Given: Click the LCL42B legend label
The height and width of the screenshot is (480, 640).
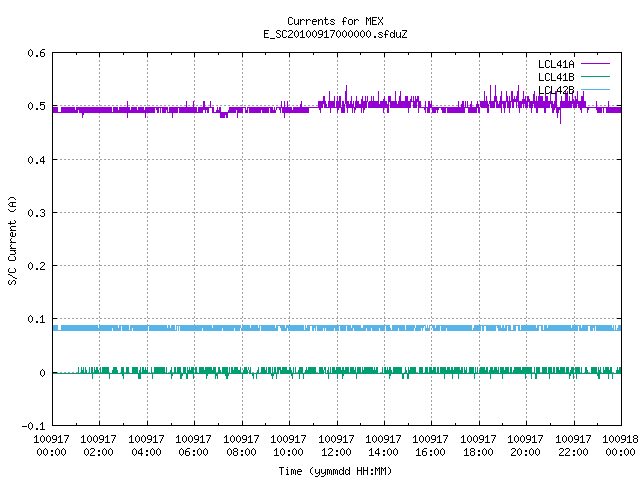Looking at the screenshot, I should pyautogui.click(x=556, y=90).
